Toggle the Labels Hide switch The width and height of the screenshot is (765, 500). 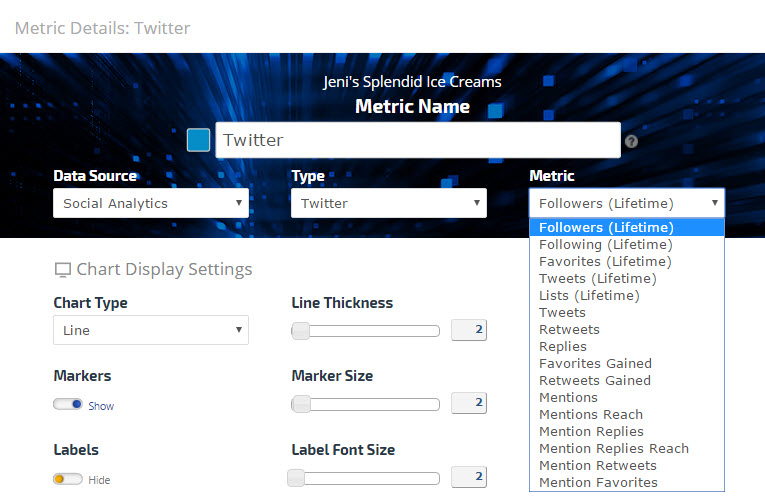(x=68, y=479)
